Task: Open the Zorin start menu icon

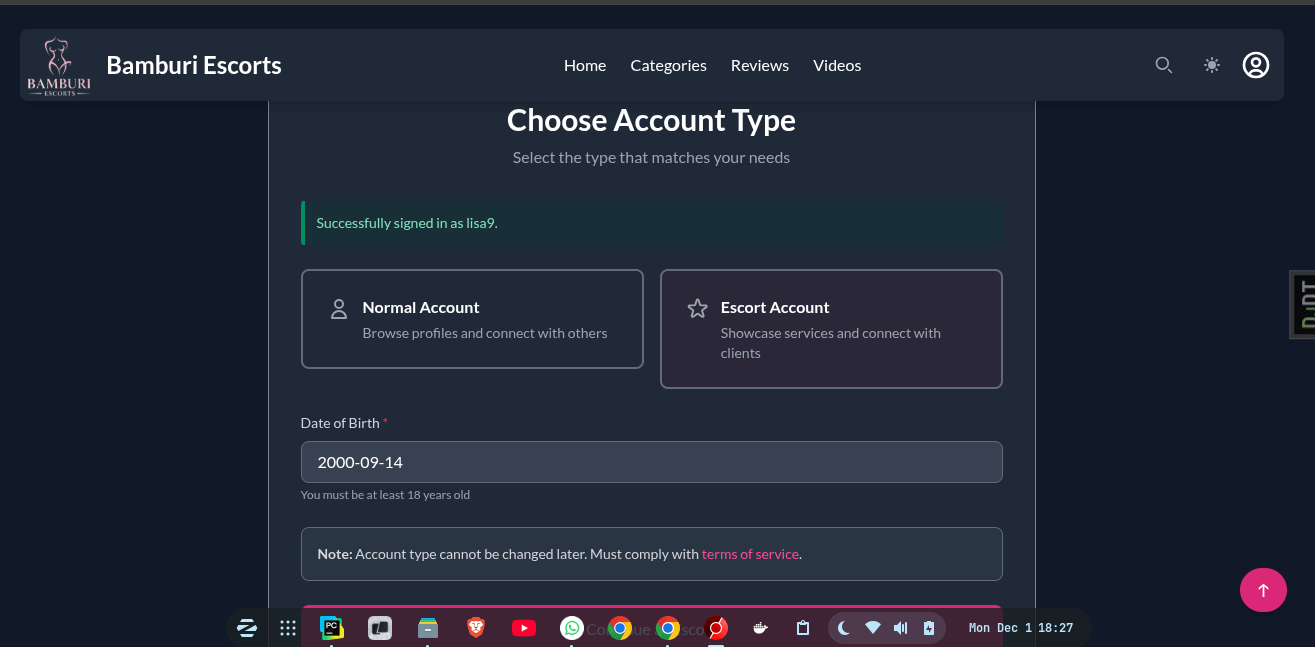Action: (x=247, y=628)
